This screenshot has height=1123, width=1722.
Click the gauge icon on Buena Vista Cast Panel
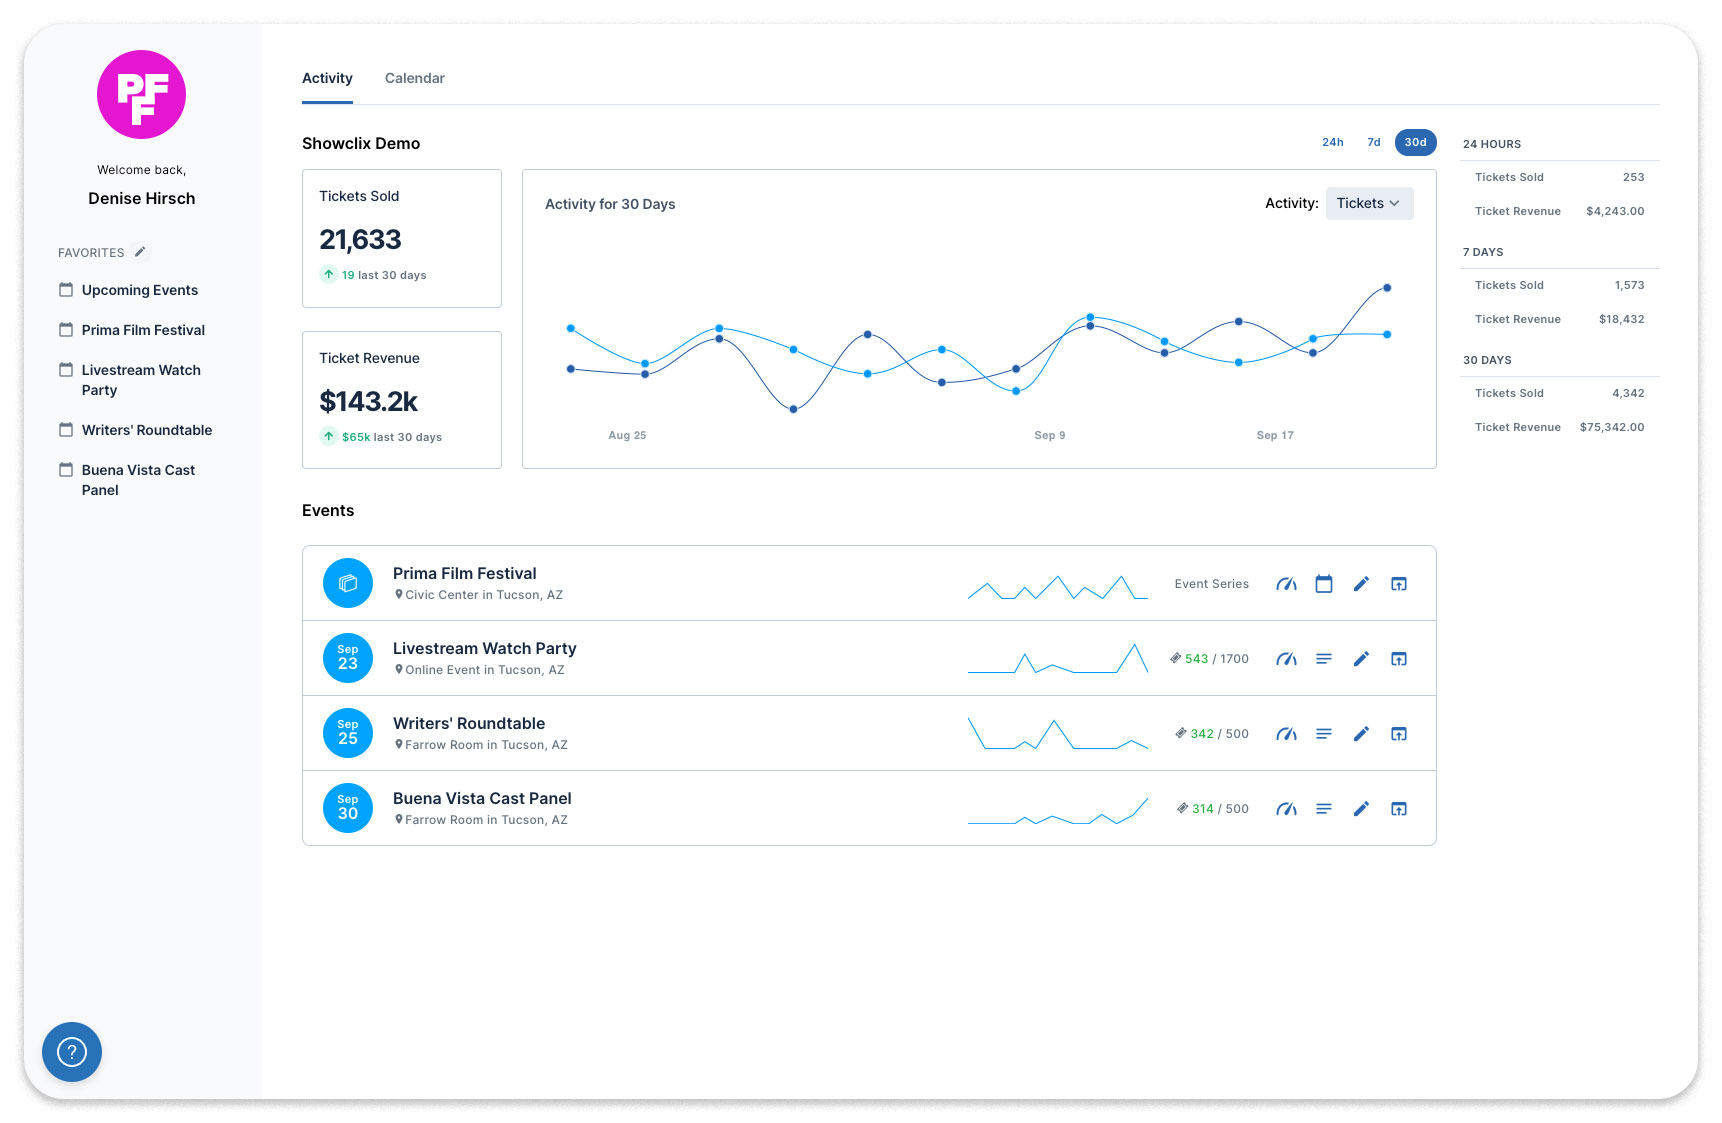(1287, 808)
